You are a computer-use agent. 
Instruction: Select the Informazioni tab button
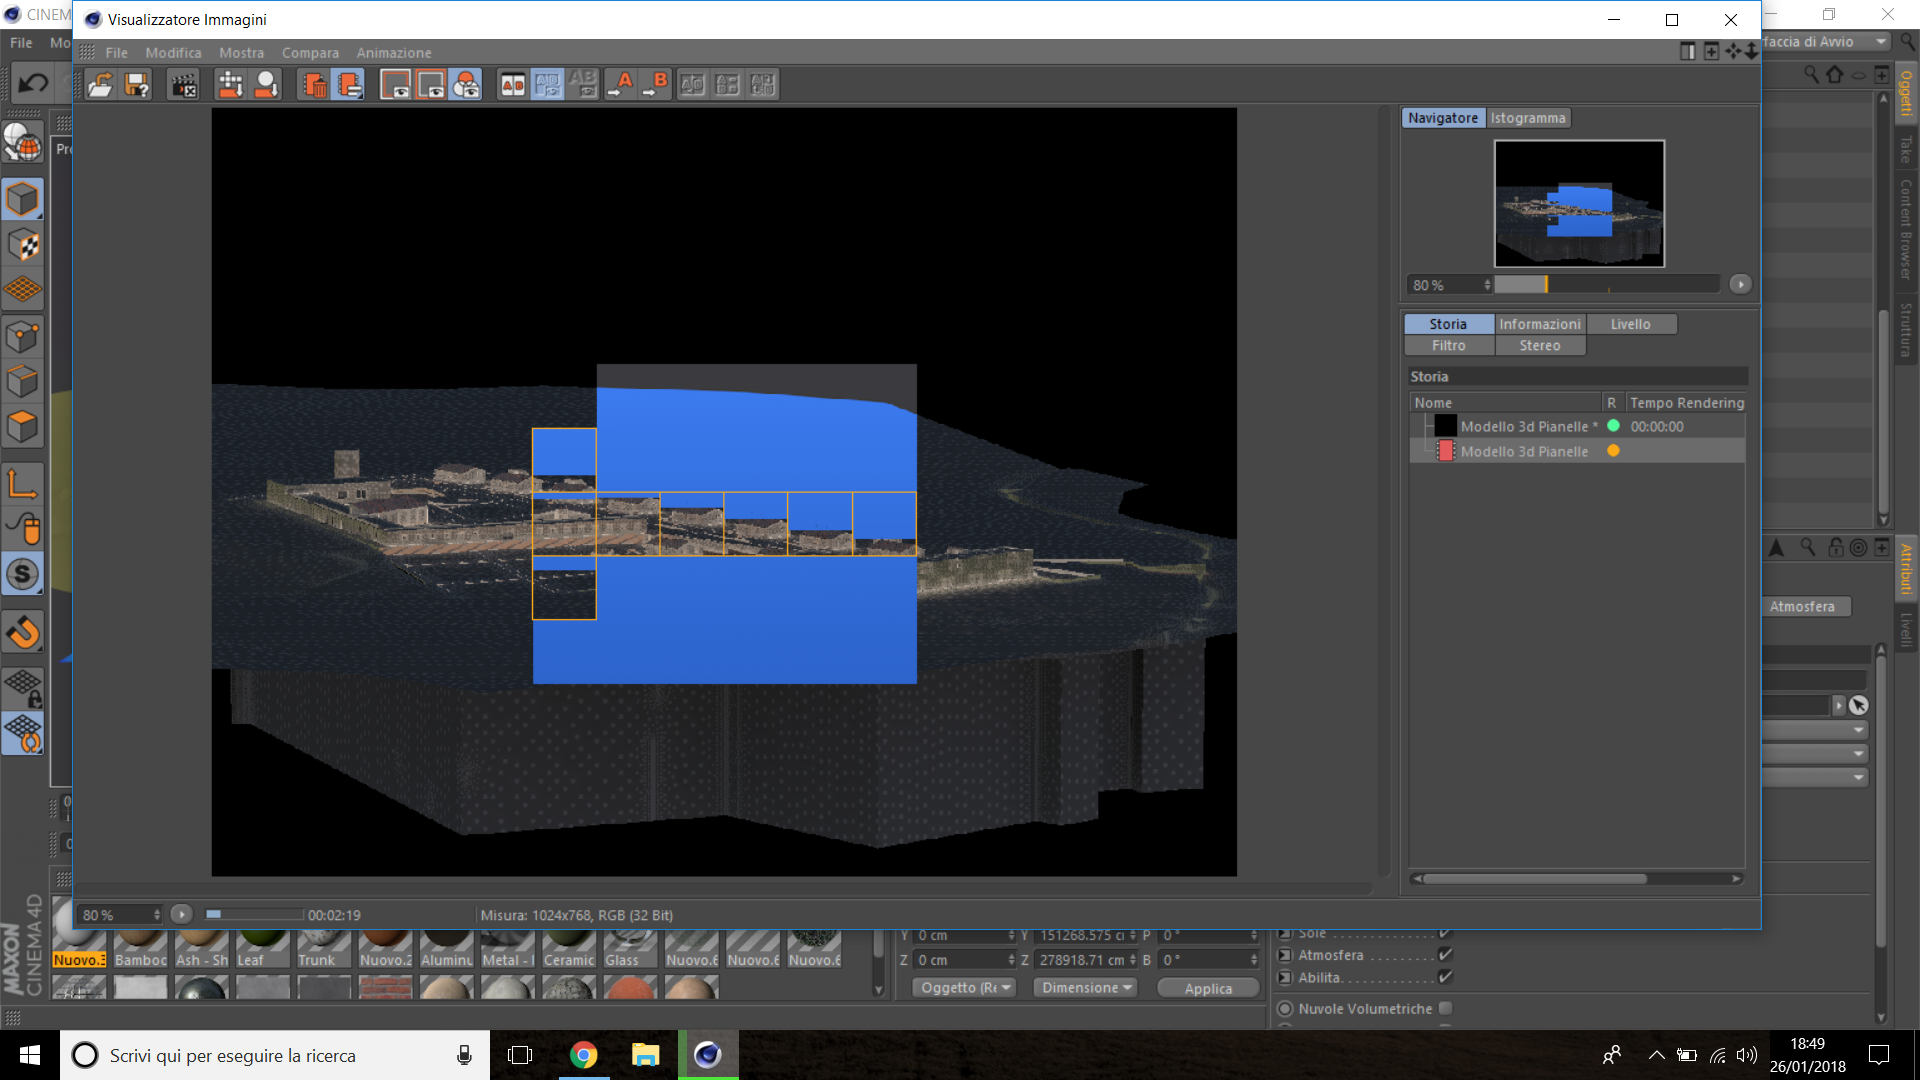[1539, 324]
